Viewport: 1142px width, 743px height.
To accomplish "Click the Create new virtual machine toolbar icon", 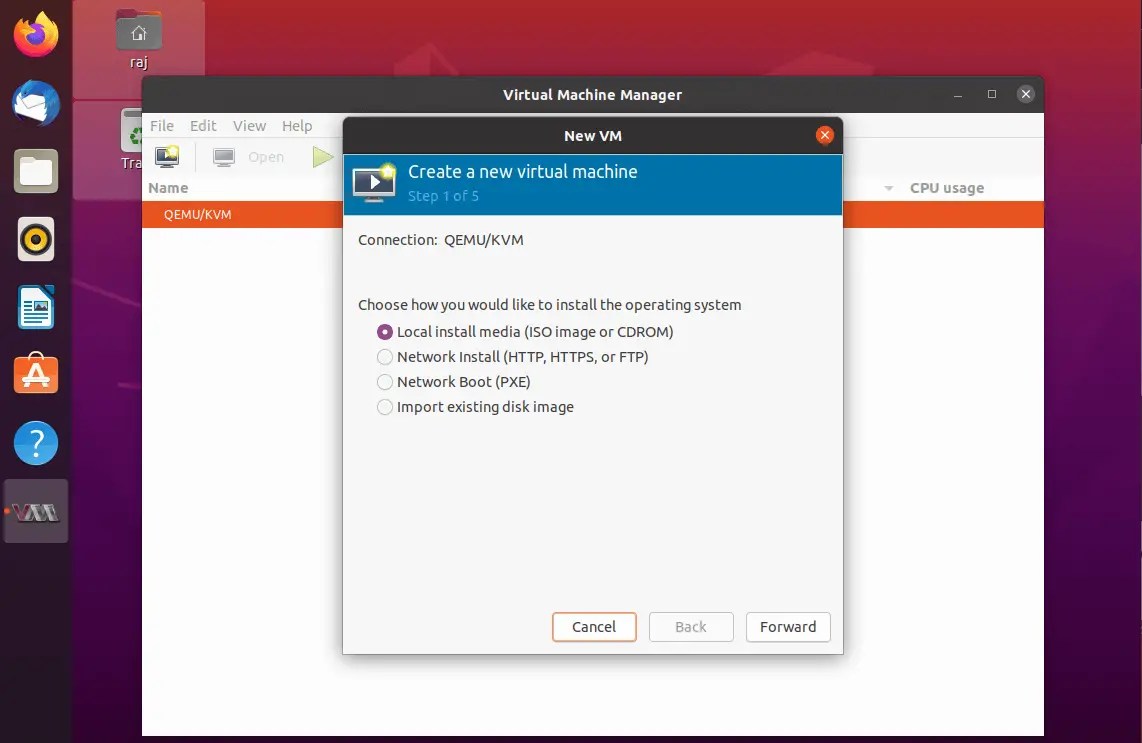I will tap(166, 156).
